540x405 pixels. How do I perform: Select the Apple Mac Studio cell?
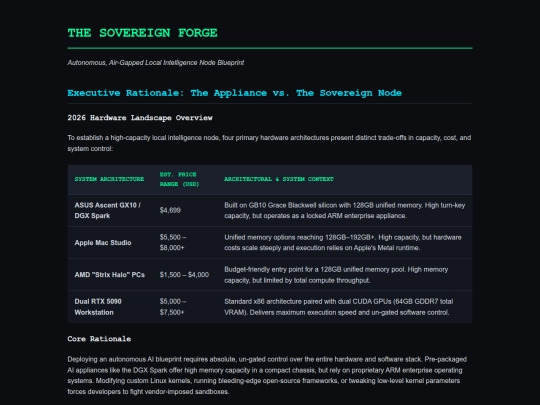coord(110,243)
